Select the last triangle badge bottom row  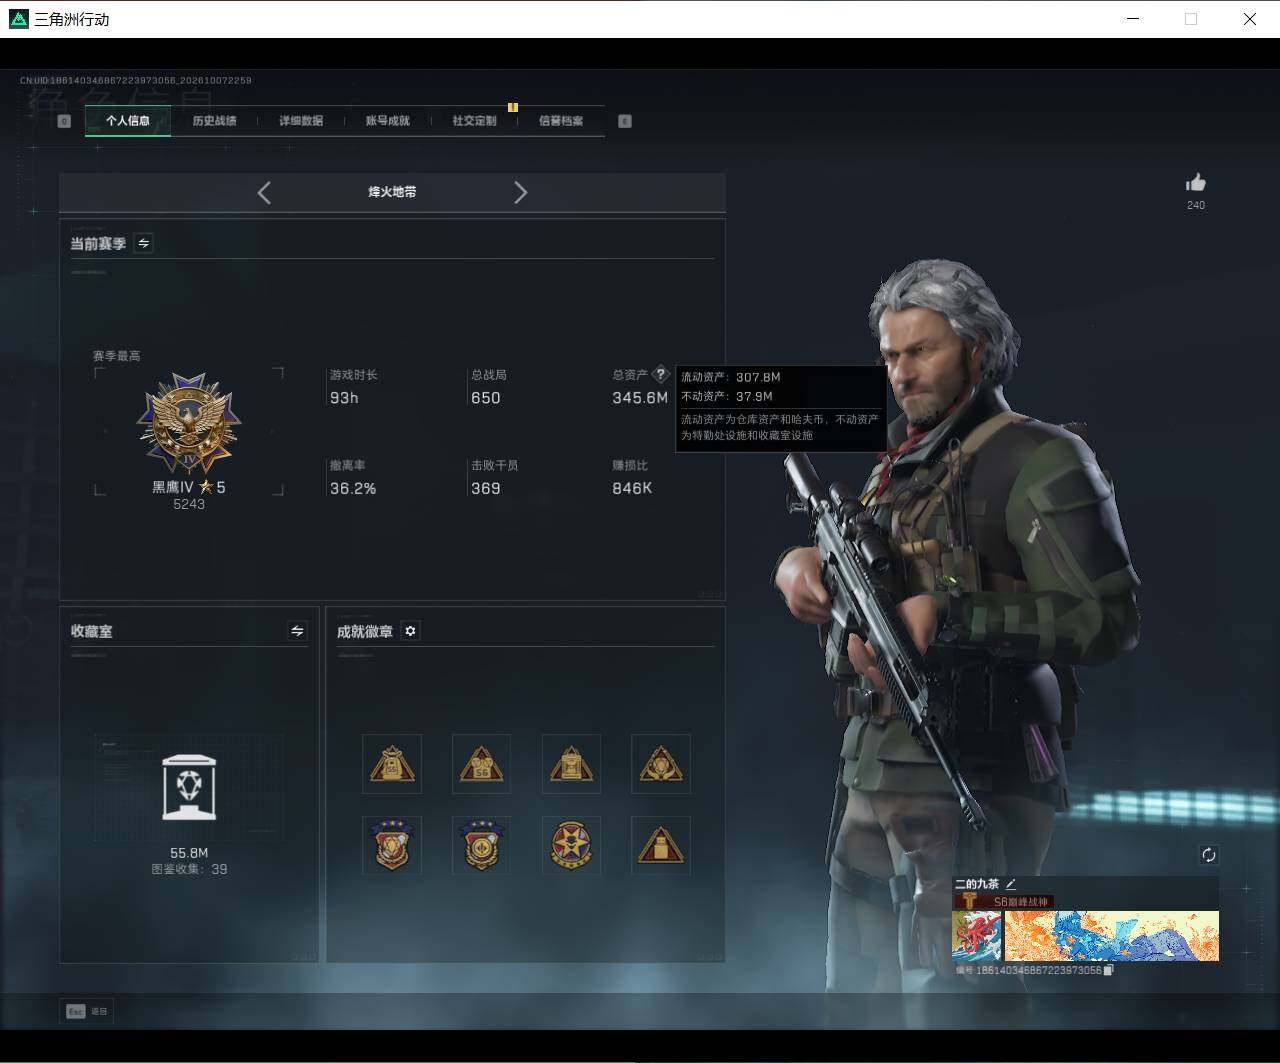click(661, 845)
